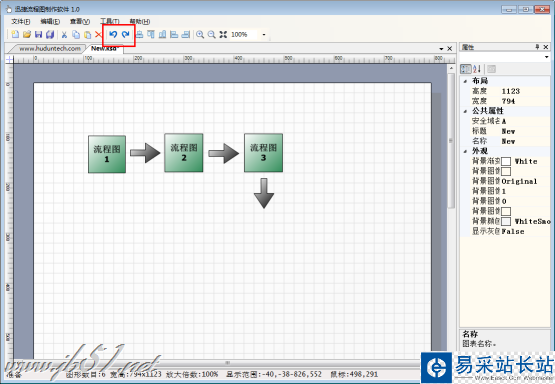The image size is (555, 384).
Task: Select the 流程图 2 shape on canvas
Action: pyautogui.click(x=184, y=153)
